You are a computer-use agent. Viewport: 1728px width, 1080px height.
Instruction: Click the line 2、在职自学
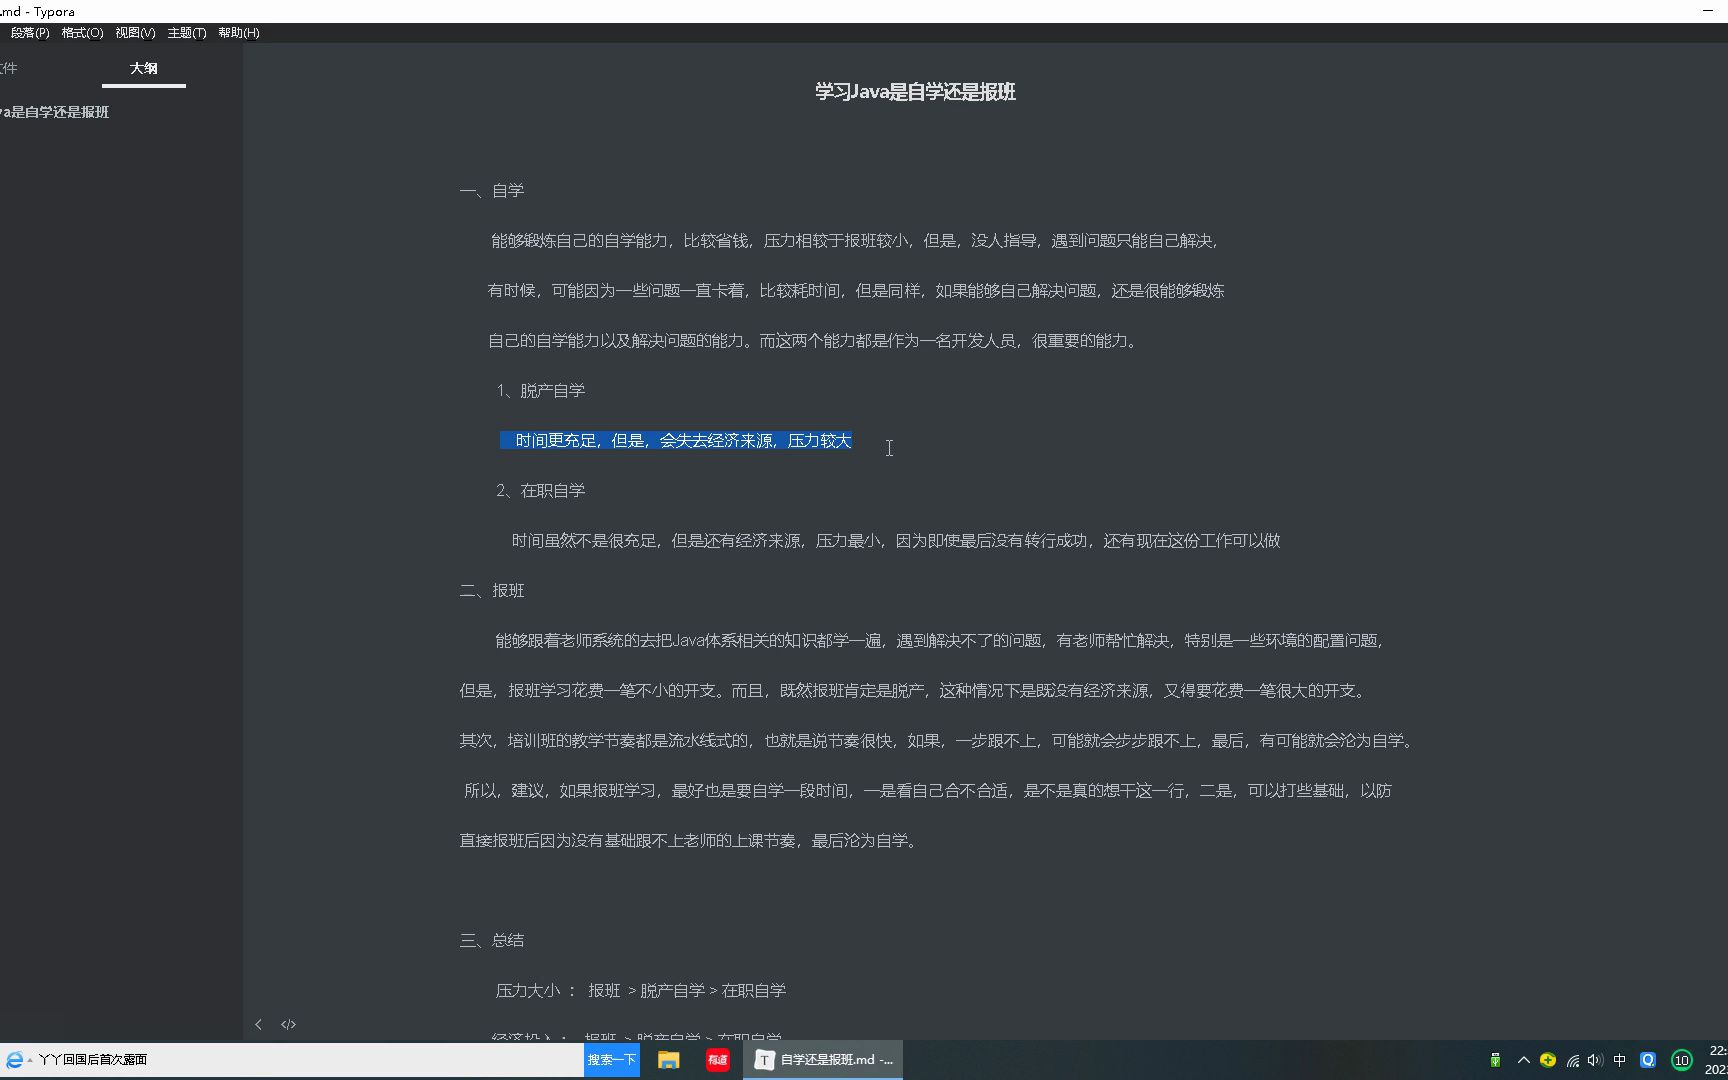[540, 490]
